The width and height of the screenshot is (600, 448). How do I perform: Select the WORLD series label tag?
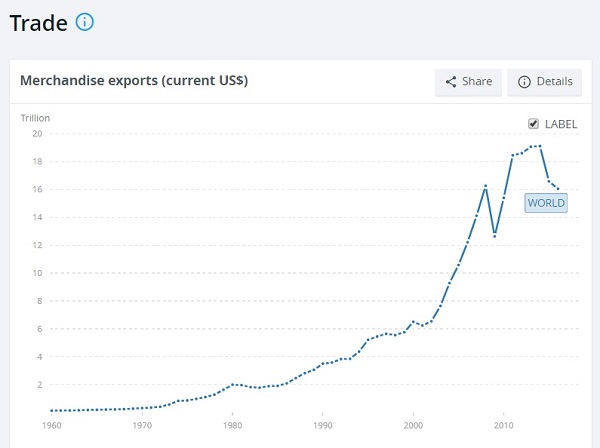546,203
